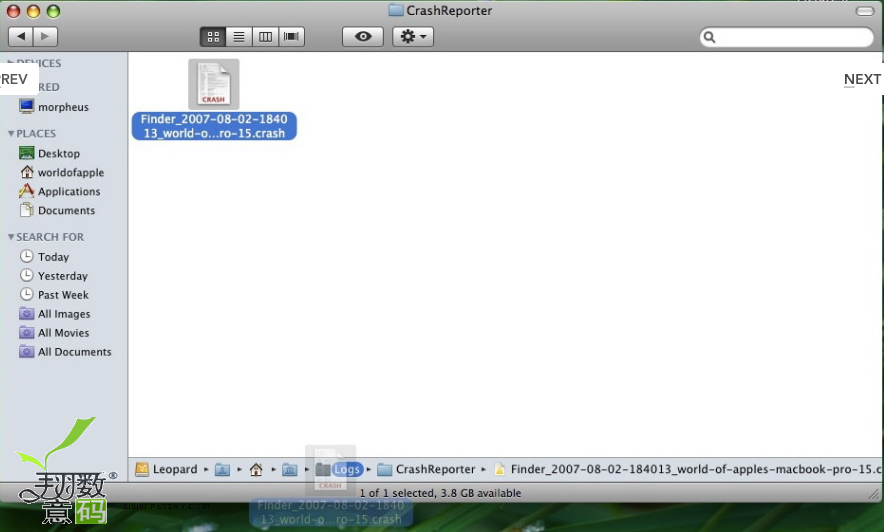This screenshot has height=532, width=884.
Task: Open the Action gear menu
Action: tap(413, 37)
